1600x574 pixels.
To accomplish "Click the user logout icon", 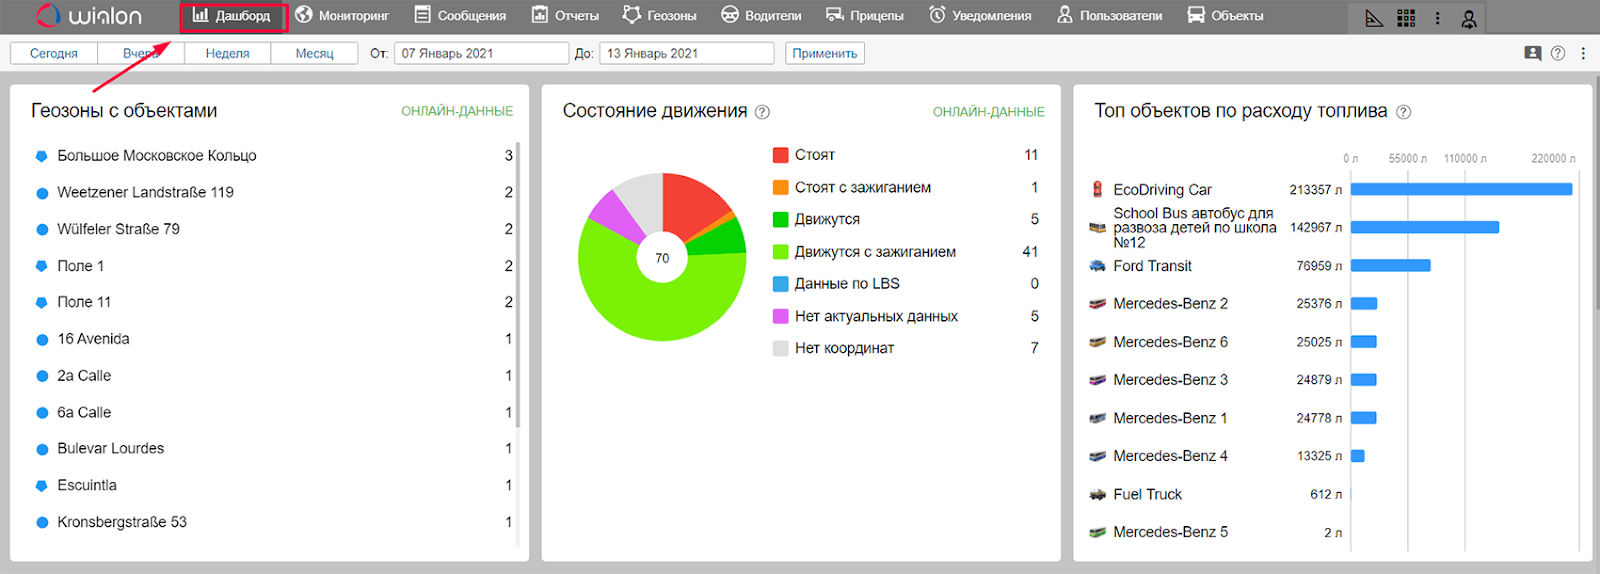I will pyautogui.click(x=1468, y=18).
